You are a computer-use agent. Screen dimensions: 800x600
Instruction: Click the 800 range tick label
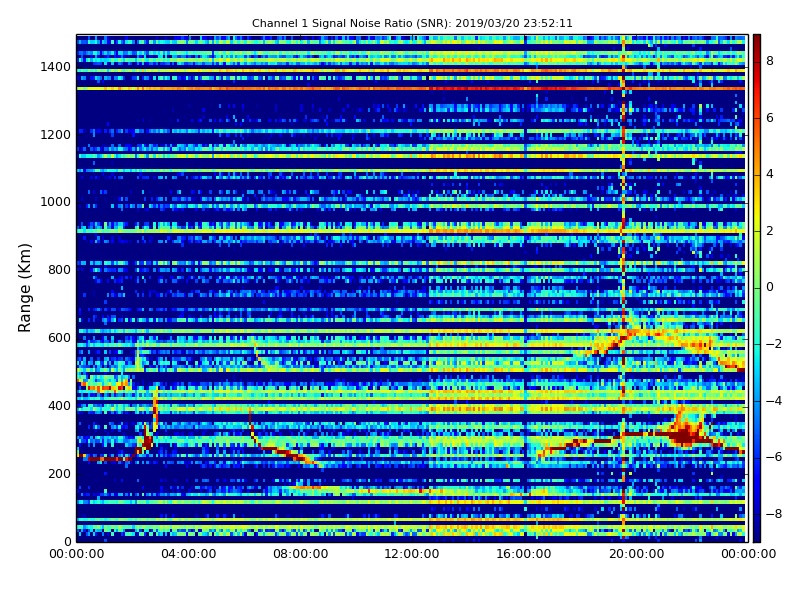pos(59,270)
